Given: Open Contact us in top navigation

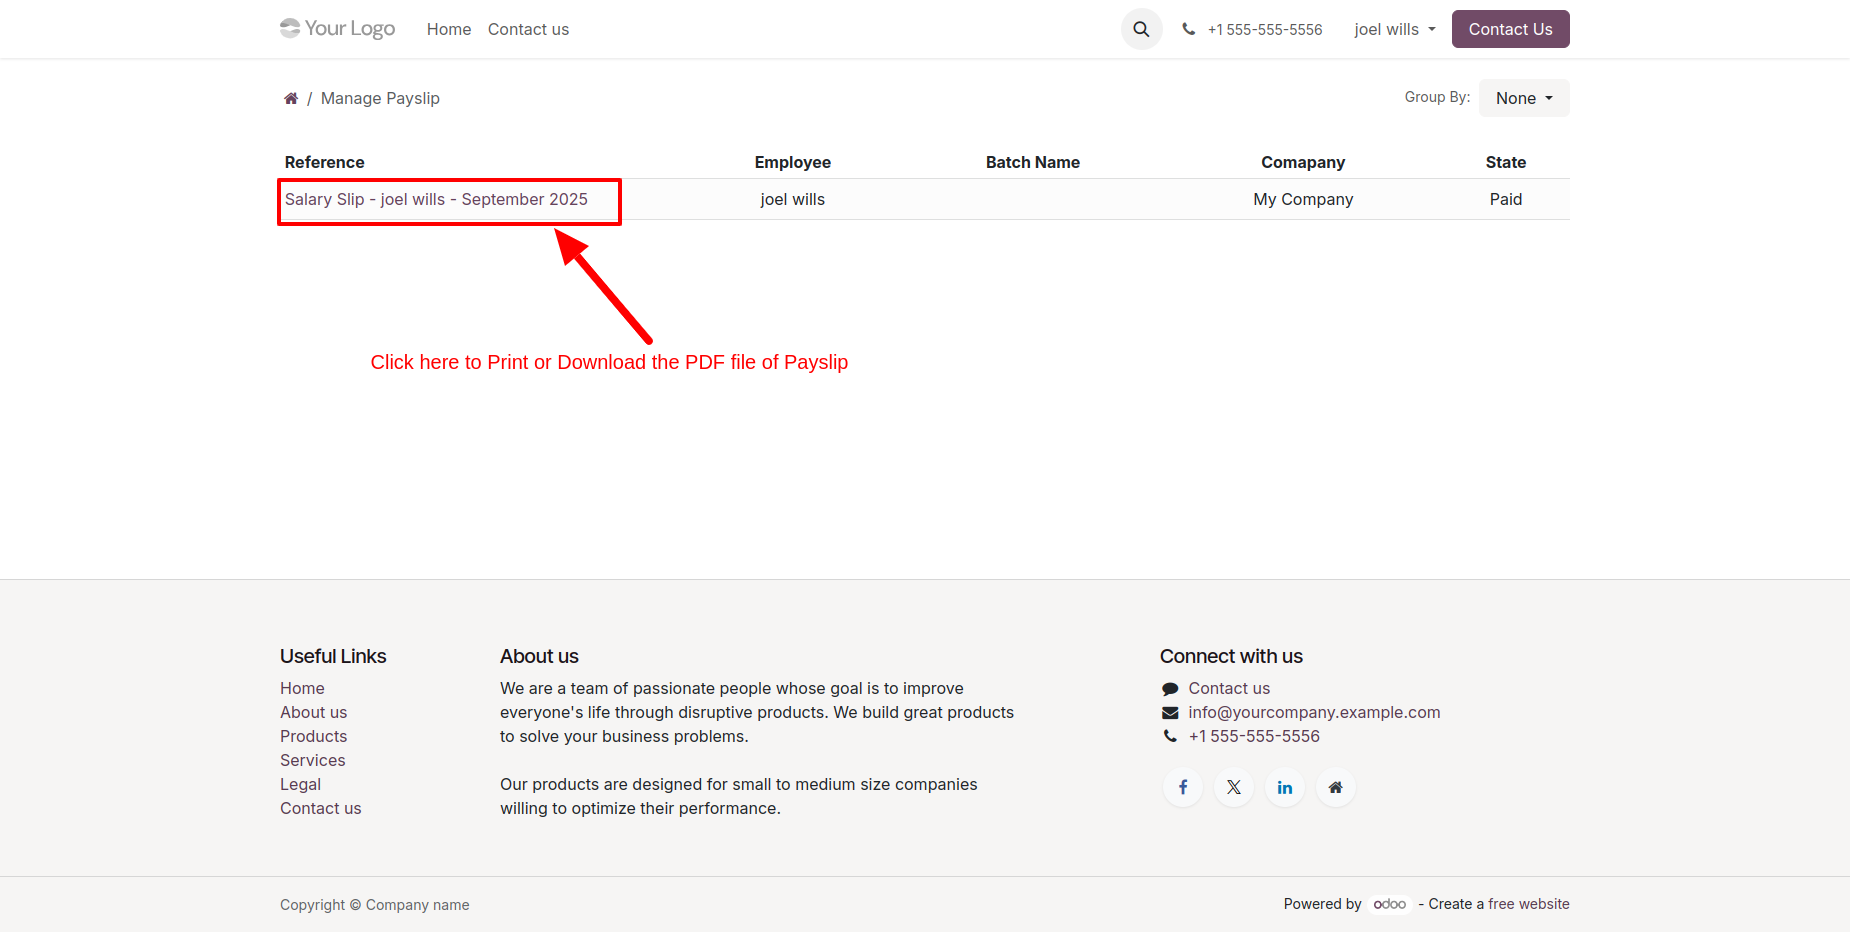Looking at the screenshot, I should (x=528, y=29).
